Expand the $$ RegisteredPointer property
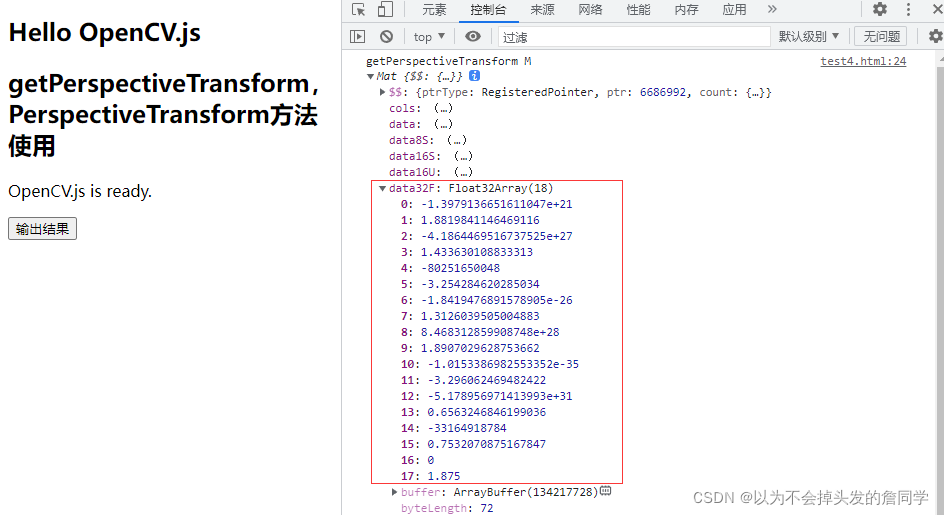The width and height of the screenshot is (944, 515). pos(382,92)
